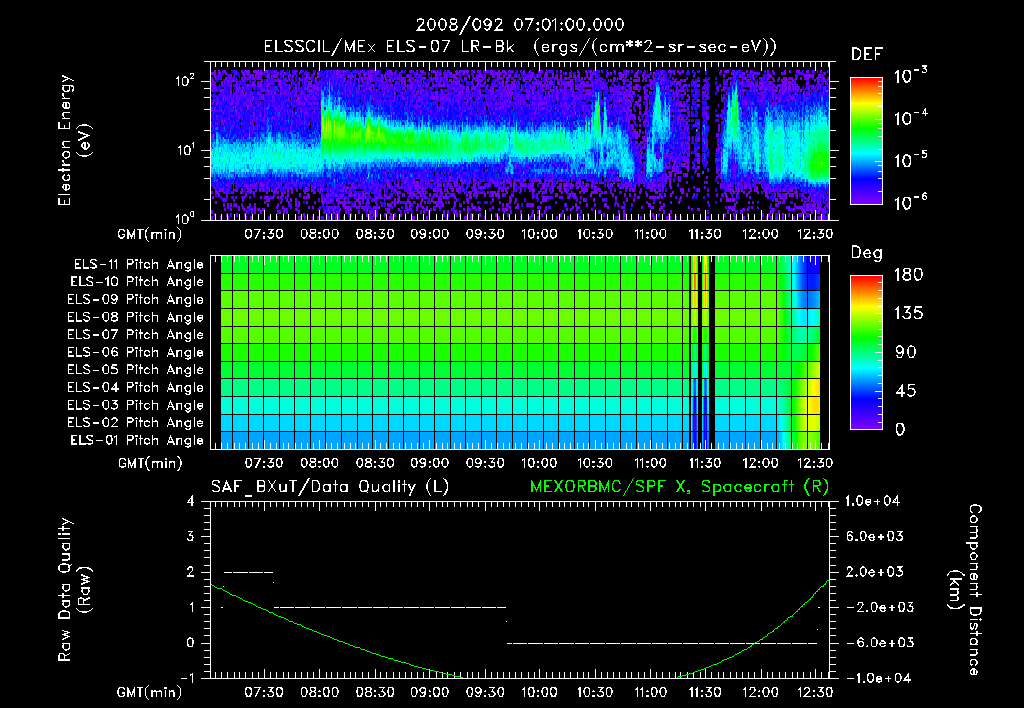
Task: Click the Raw Data Quality (Raw) axis label
Action: [74, 590]
